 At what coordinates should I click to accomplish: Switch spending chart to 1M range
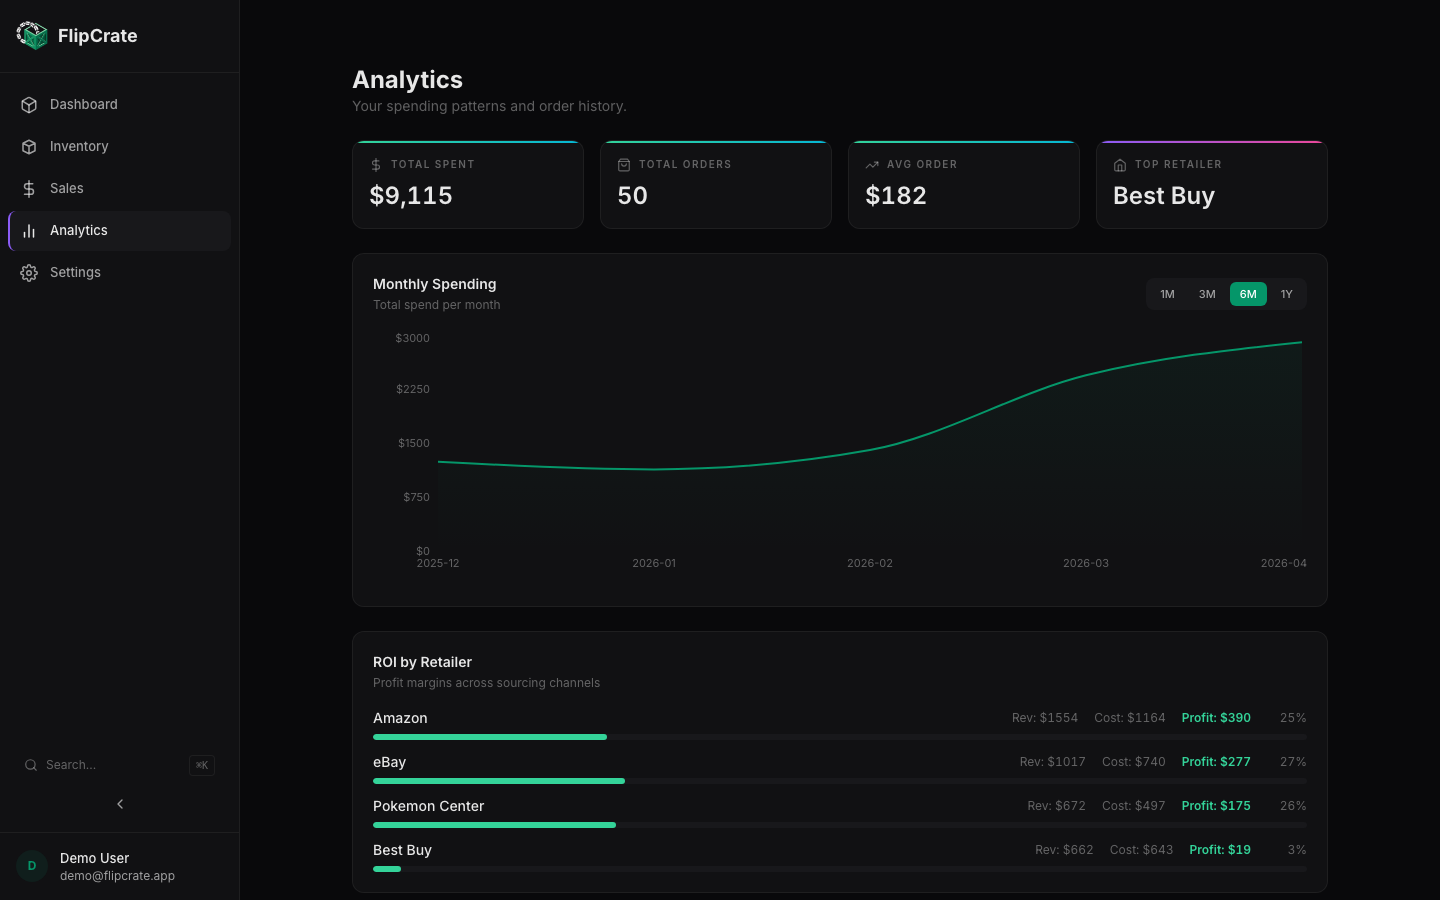(x=1167, y=294)
